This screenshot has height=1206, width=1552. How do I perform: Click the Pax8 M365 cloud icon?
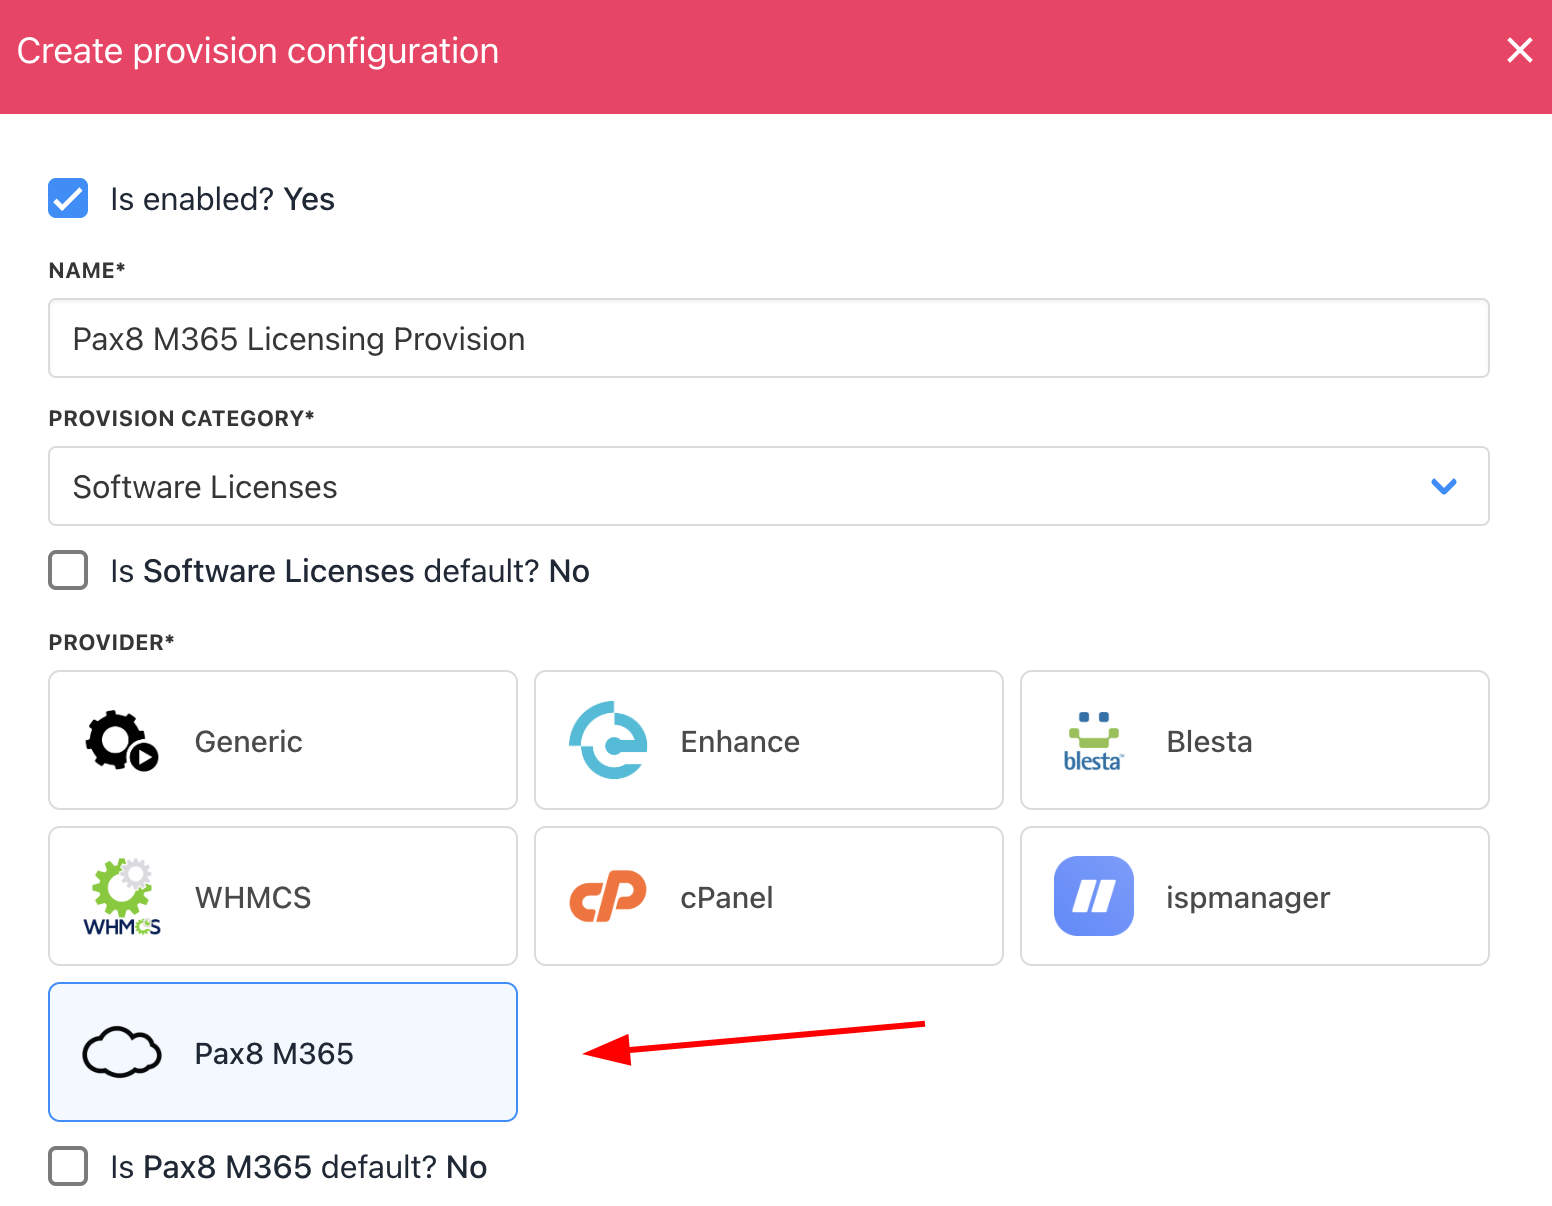pos(122,1052)
